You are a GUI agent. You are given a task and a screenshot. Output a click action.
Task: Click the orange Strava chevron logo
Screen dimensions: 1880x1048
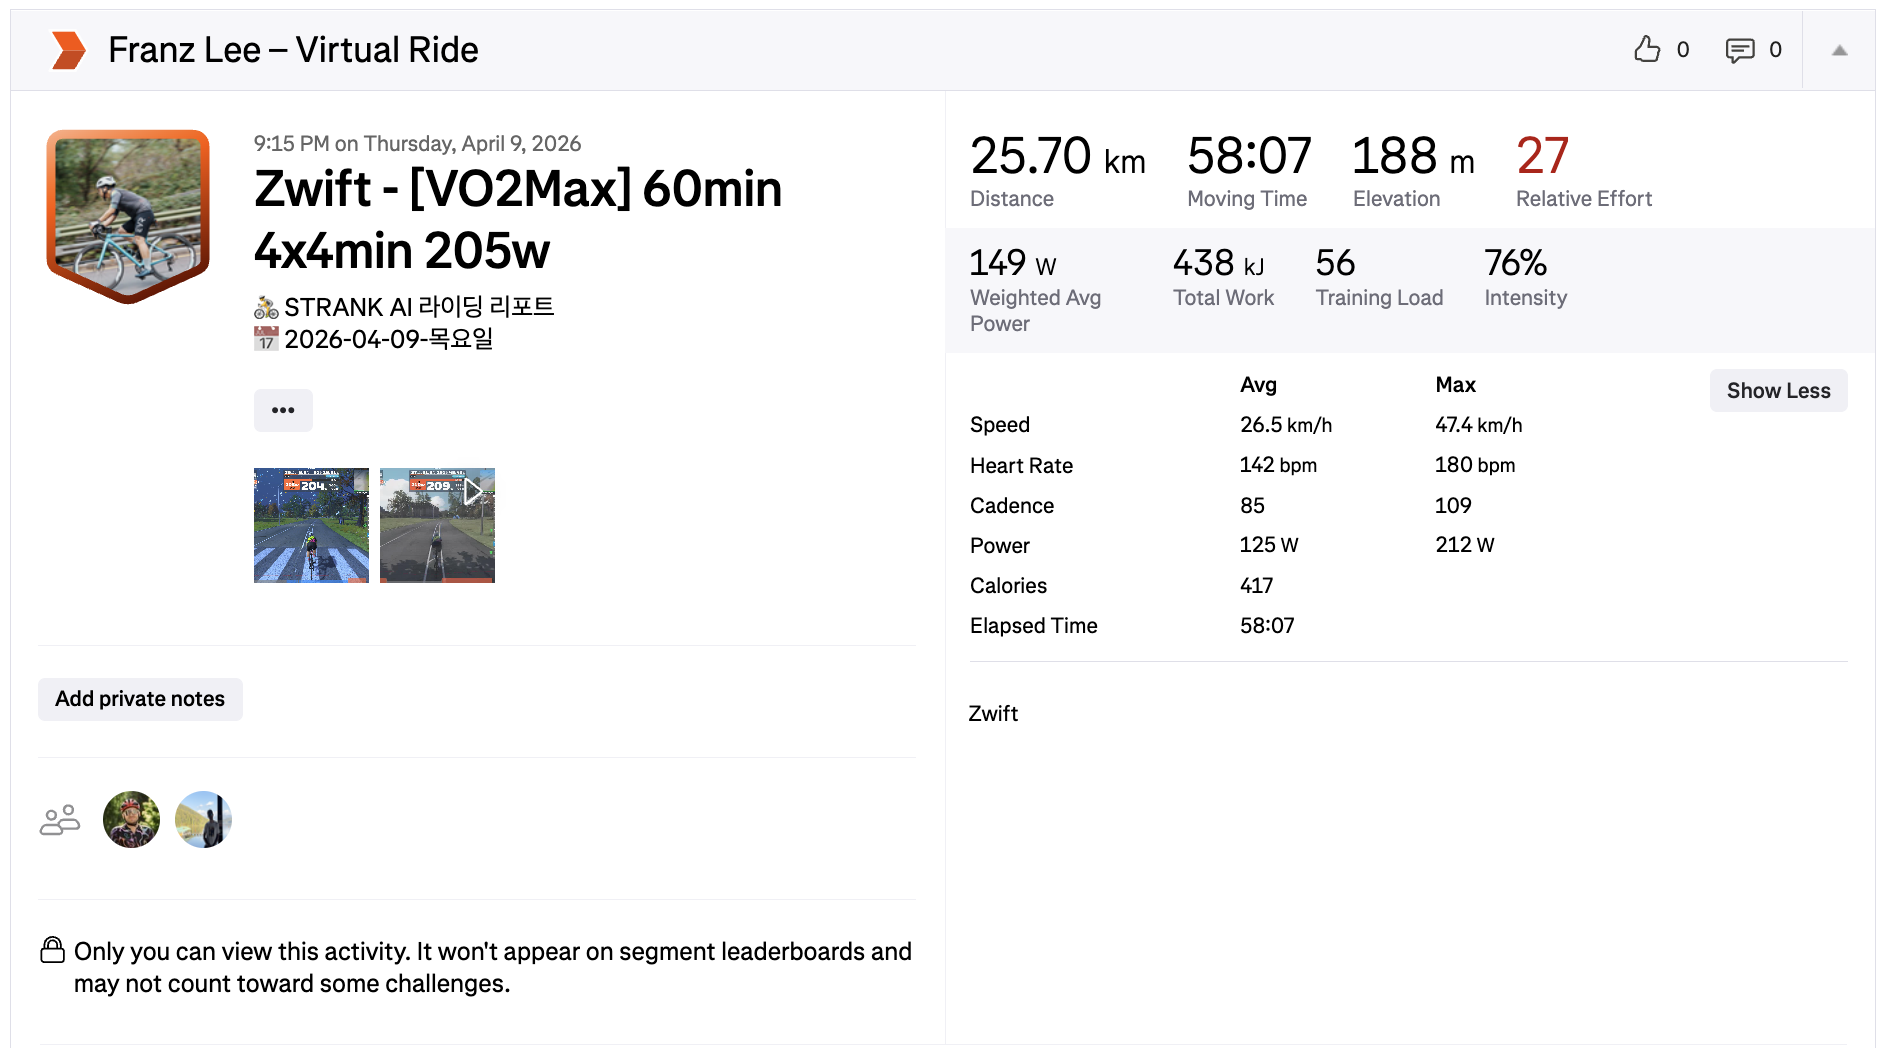(68, 50)
